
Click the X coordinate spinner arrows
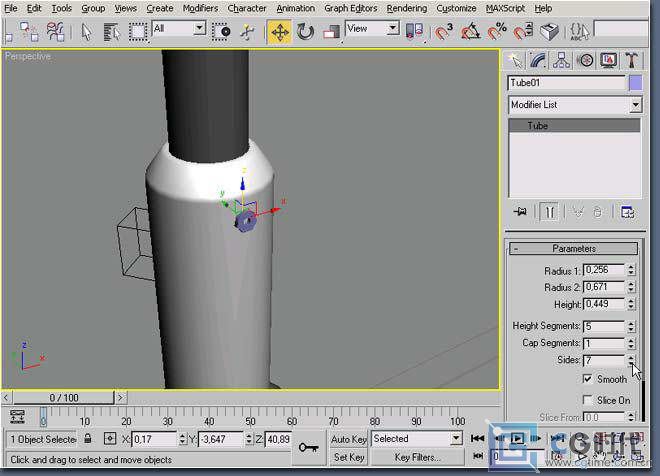[182, 439]
